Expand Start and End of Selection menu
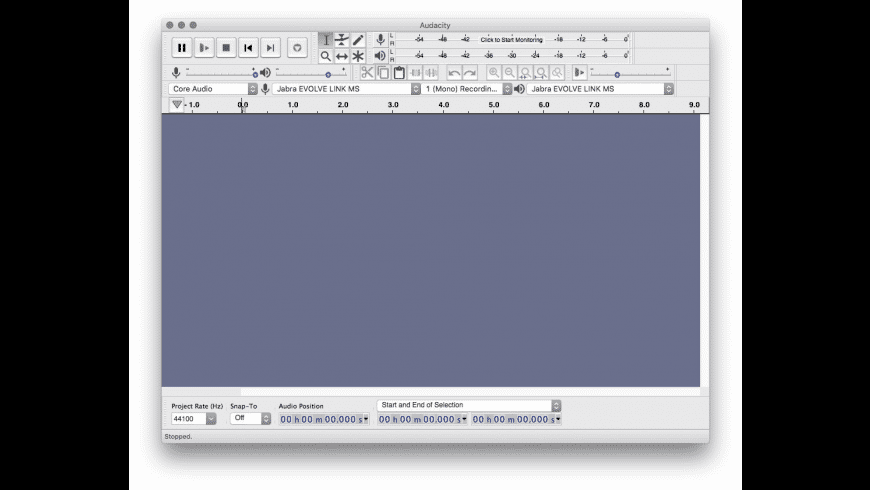 coord(469,405)
